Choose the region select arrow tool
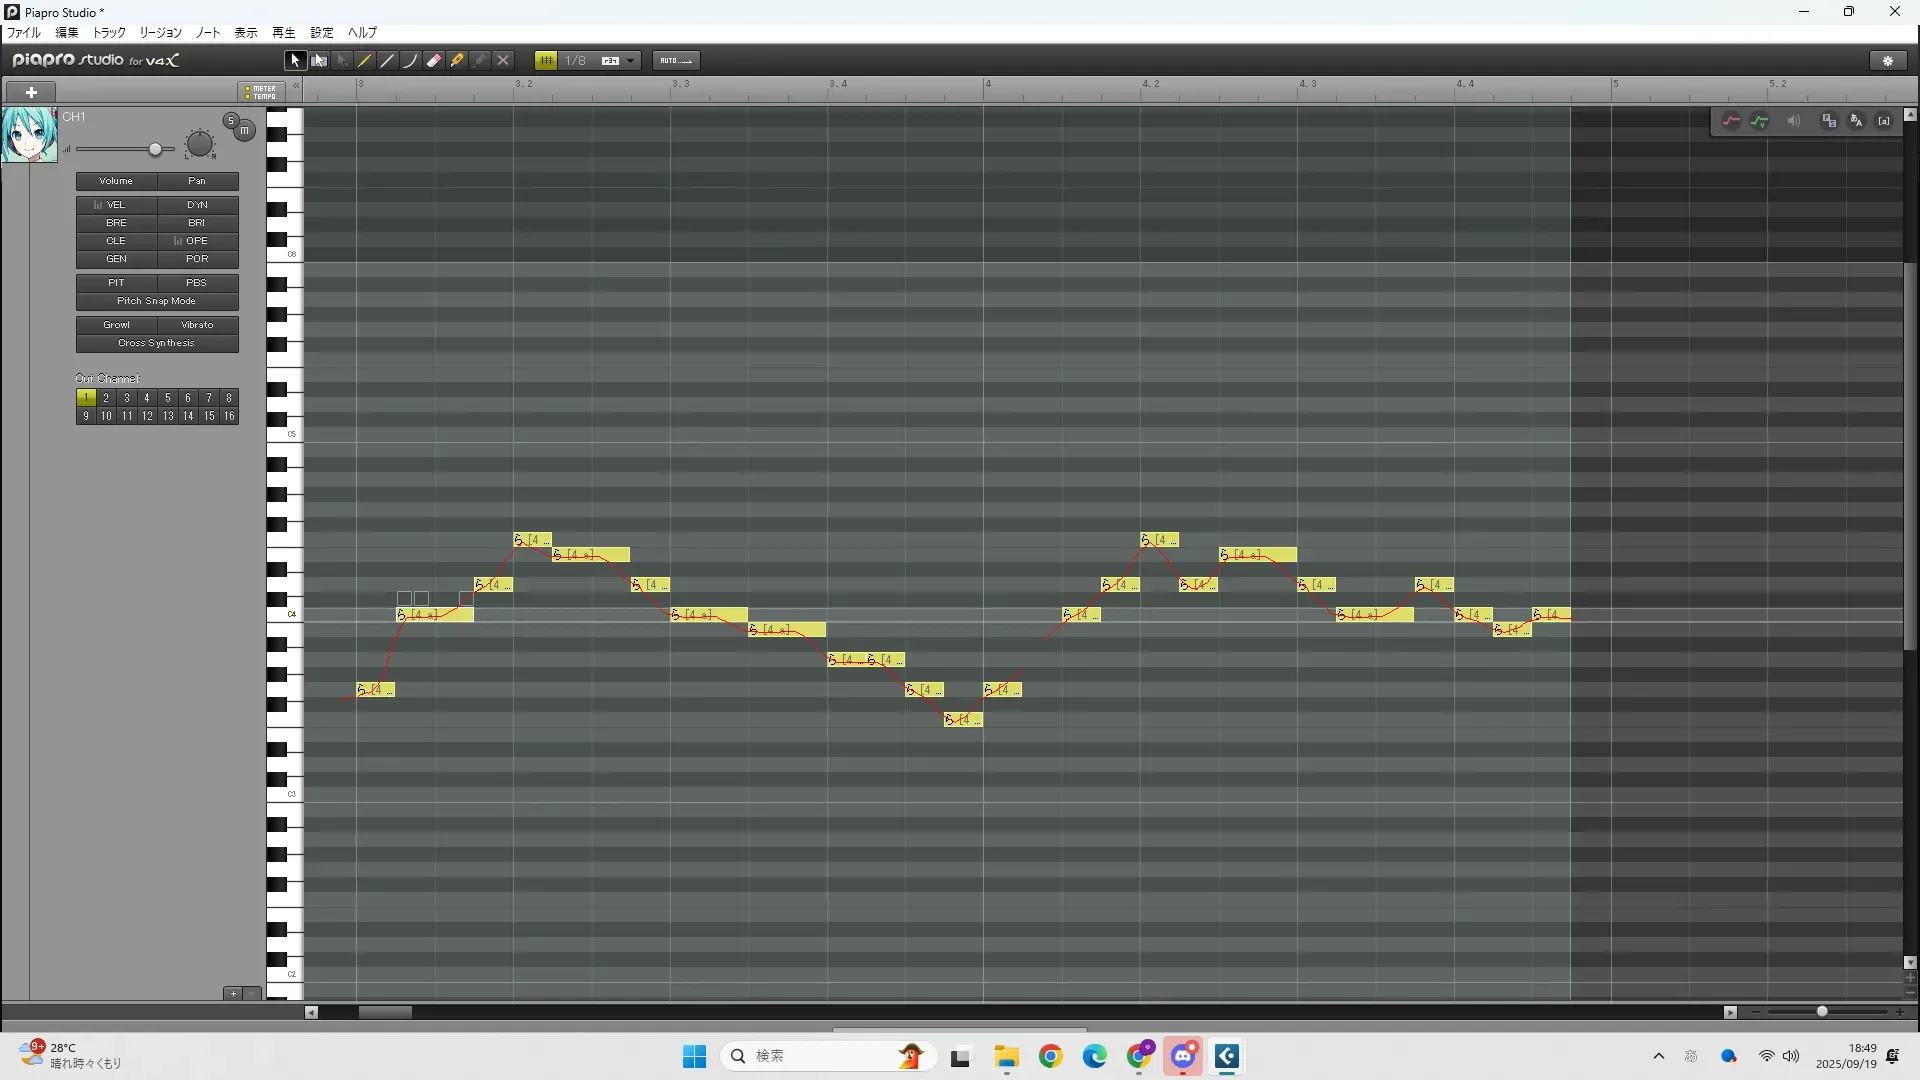This screenshot has height=1080, width=1920. click(319, 60)
